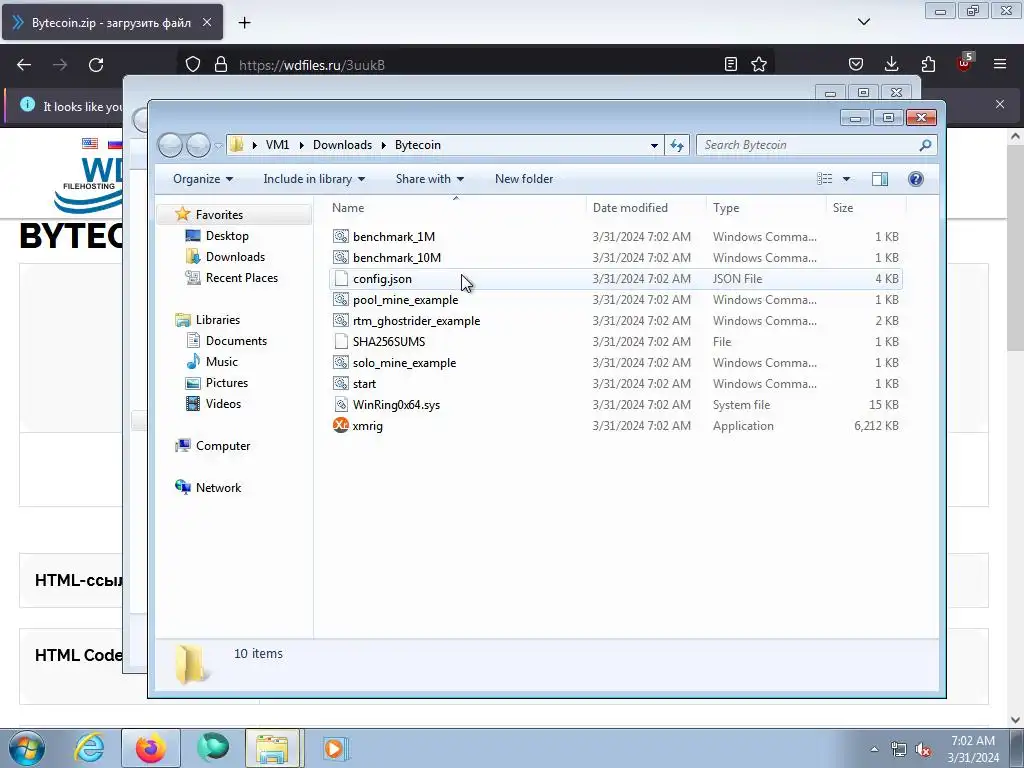Open Firefox hamburger application menu

point(1000,64)
